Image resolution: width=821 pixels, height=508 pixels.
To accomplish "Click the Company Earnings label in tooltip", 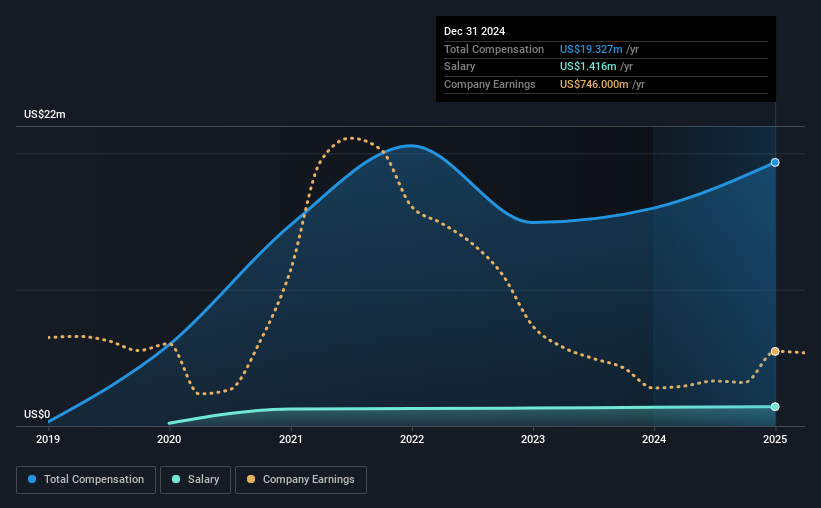I will pos(490,84).
